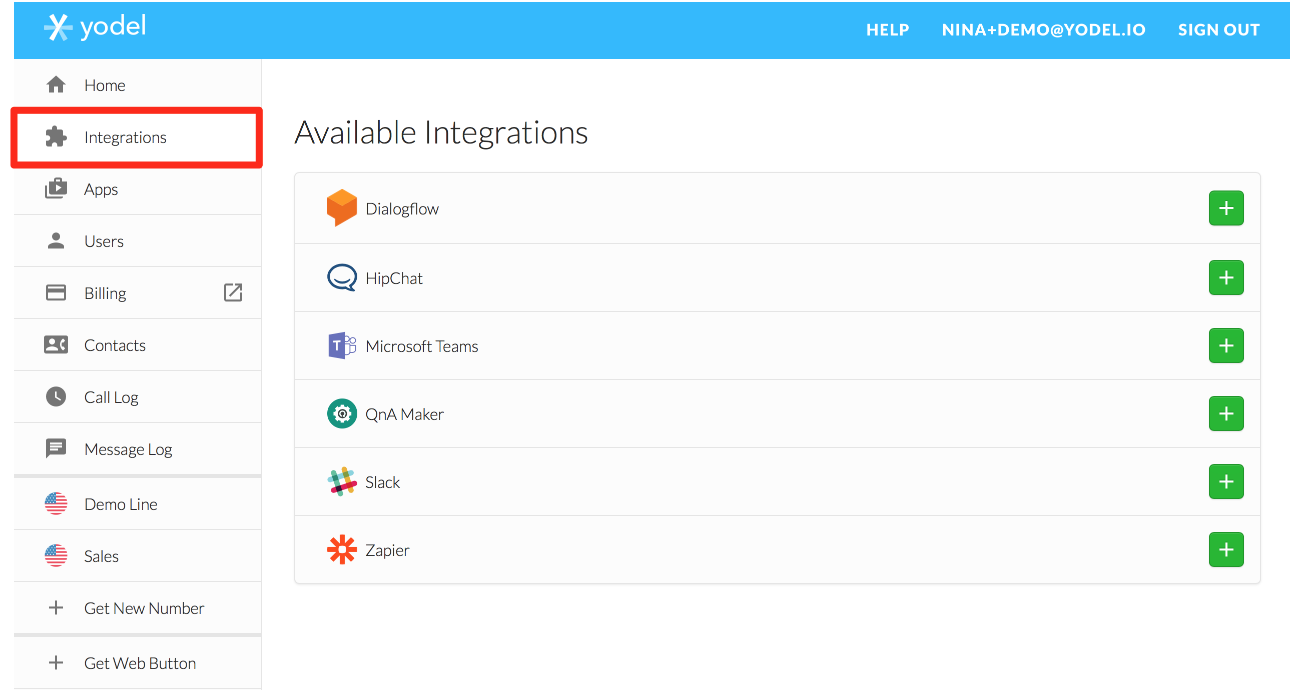Click the Apps briefcase icon
The height and width of the screenshot is (690, 1290).
point(56,189)
